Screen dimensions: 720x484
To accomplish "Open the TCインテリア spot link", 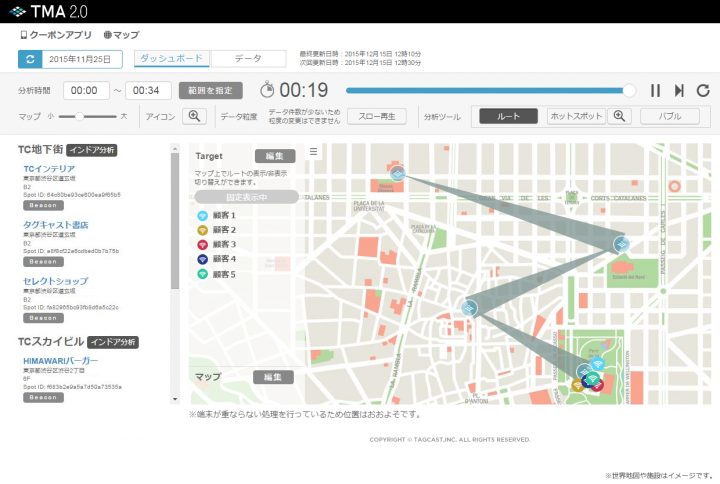I will pos(50,168).
